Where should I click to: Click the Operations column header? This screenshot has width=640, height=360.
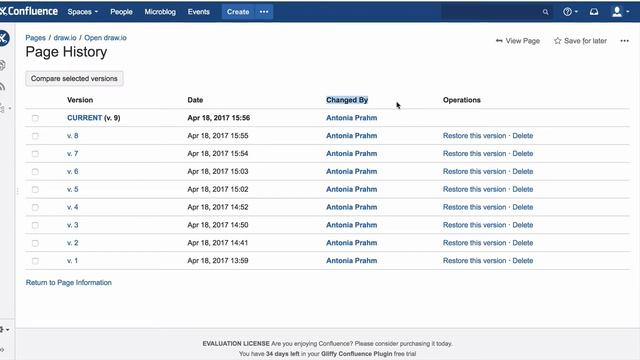(x=462, y=100)
